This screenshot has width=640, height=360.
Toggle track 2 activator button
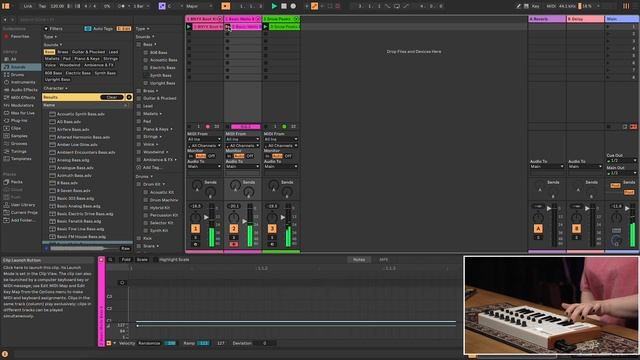click(233, 229)
